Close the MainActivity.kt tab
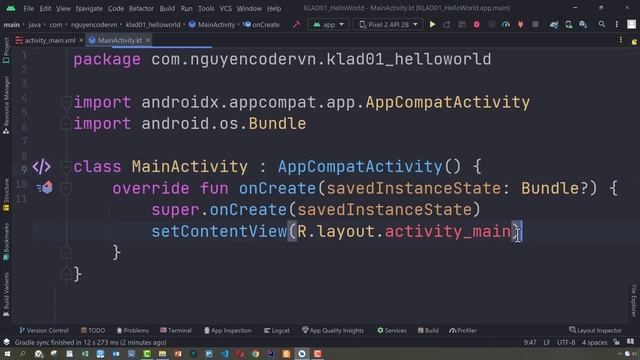The image size is (640, 360). 148,40
